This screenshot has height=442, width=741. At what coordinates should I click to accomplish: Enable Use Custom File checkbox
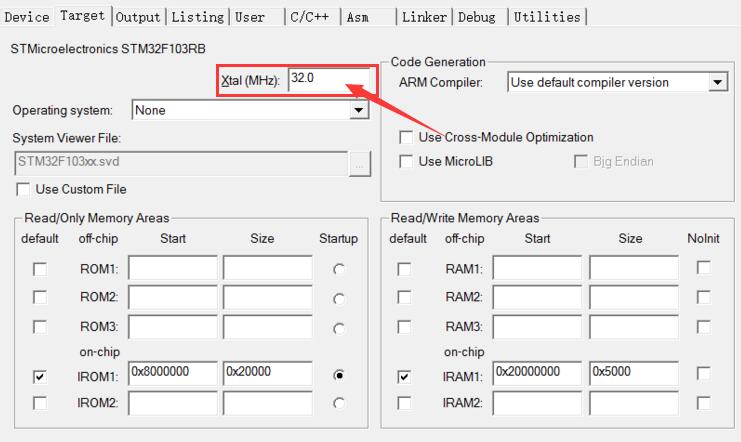click(x=23, y=189)
